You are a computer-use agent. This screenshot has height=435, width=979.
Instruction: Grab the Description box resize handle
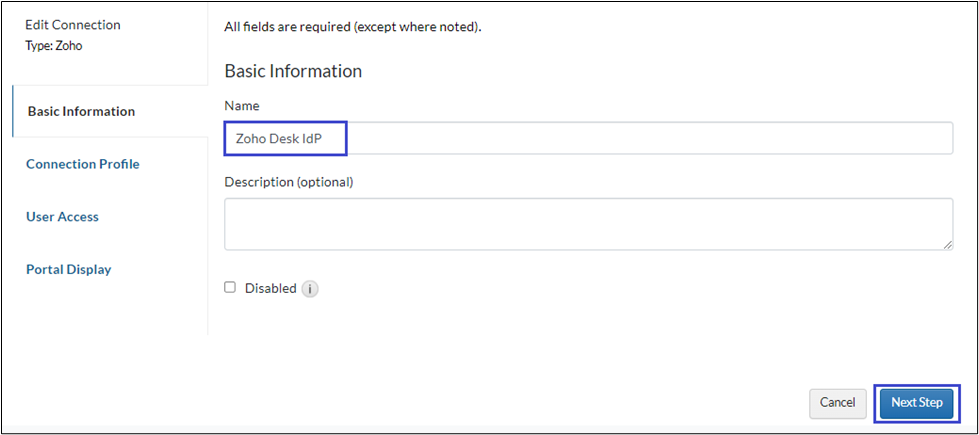(947, 243)
